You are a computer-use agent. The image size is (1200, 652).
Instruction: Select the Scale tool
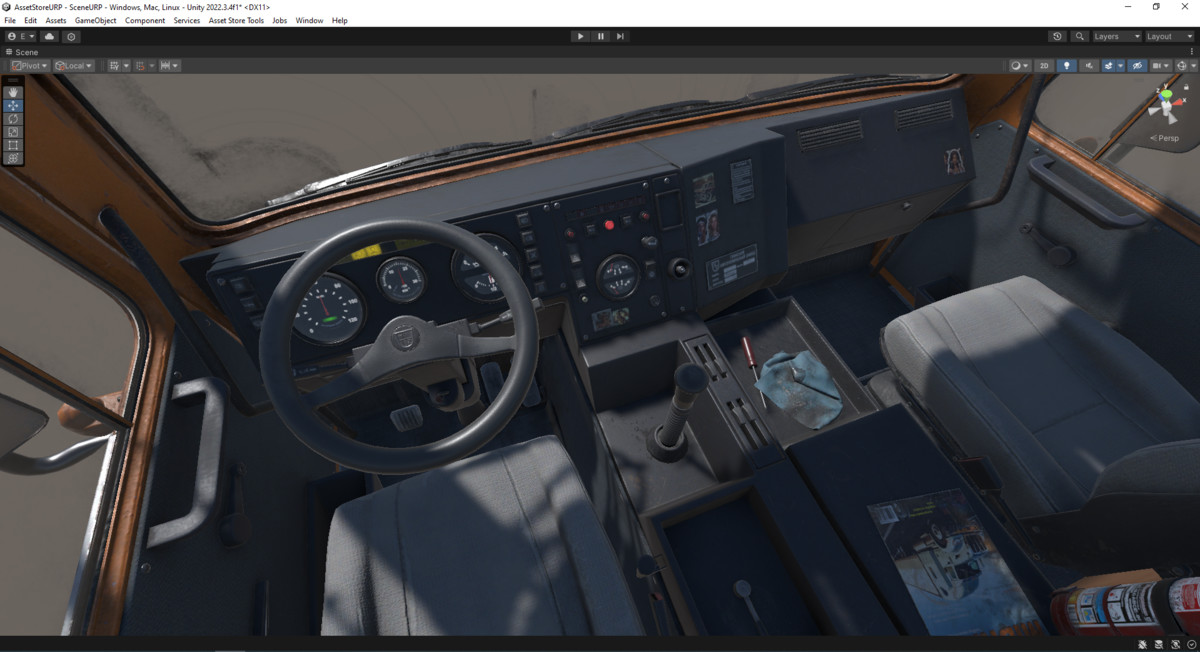pos(13,131)
